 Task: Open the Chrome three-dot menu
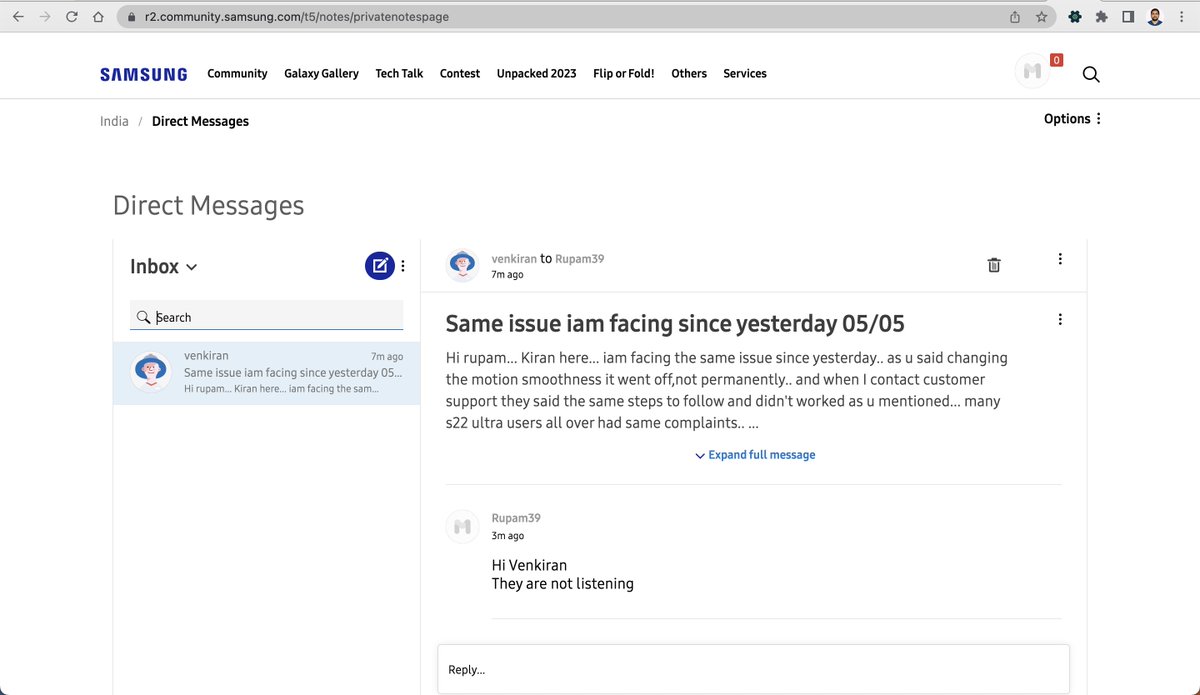1182,17
